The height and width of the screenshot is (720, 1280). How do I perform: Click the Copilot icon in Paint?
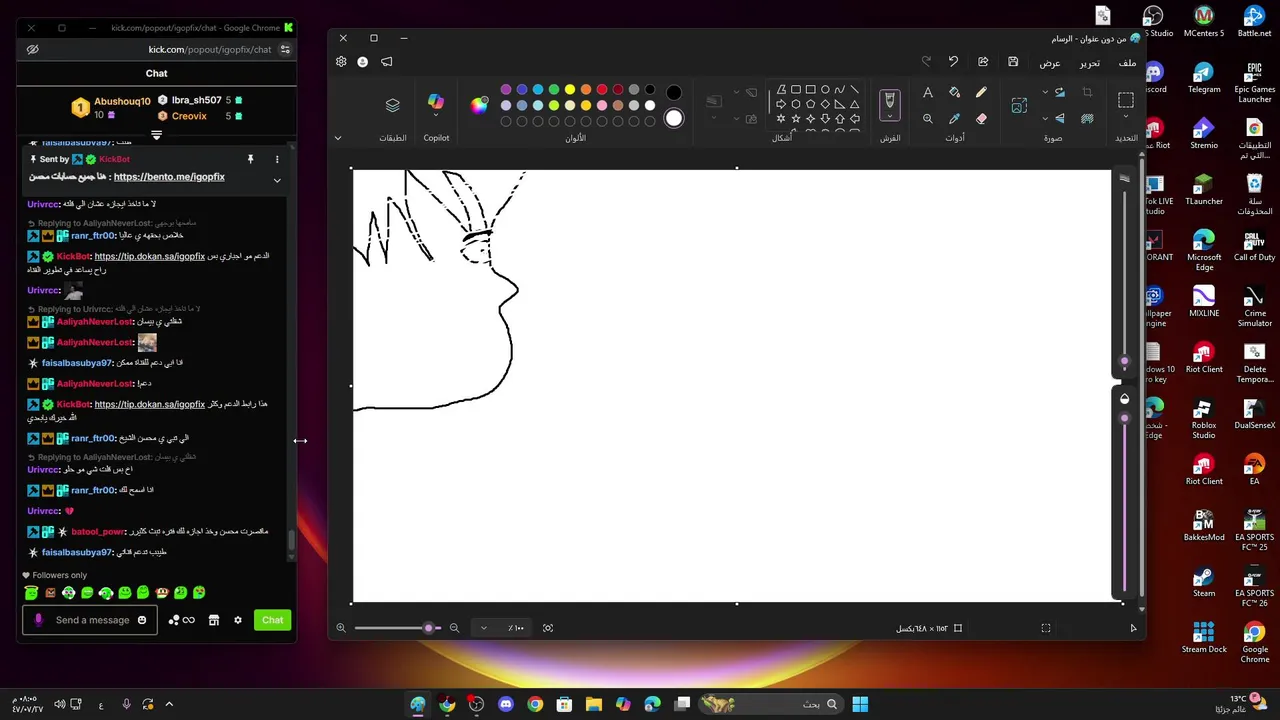[436, 103]
